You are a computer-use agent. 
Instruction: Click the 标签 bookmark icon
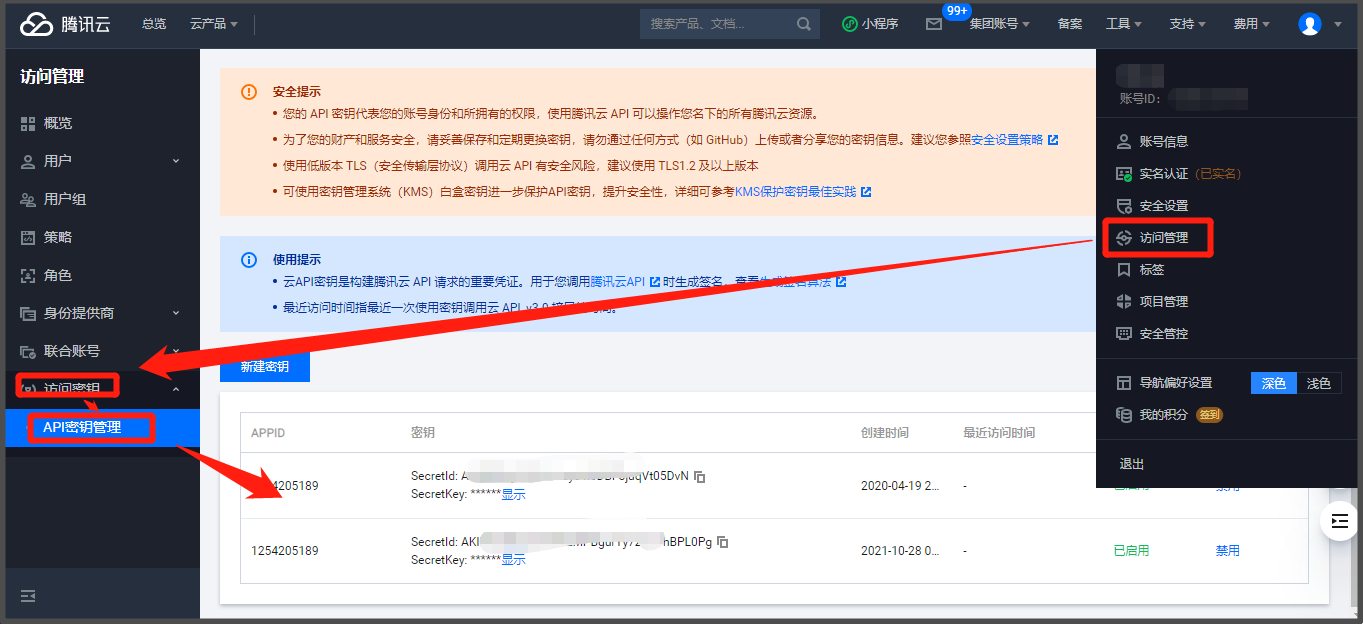[1124, 269]
